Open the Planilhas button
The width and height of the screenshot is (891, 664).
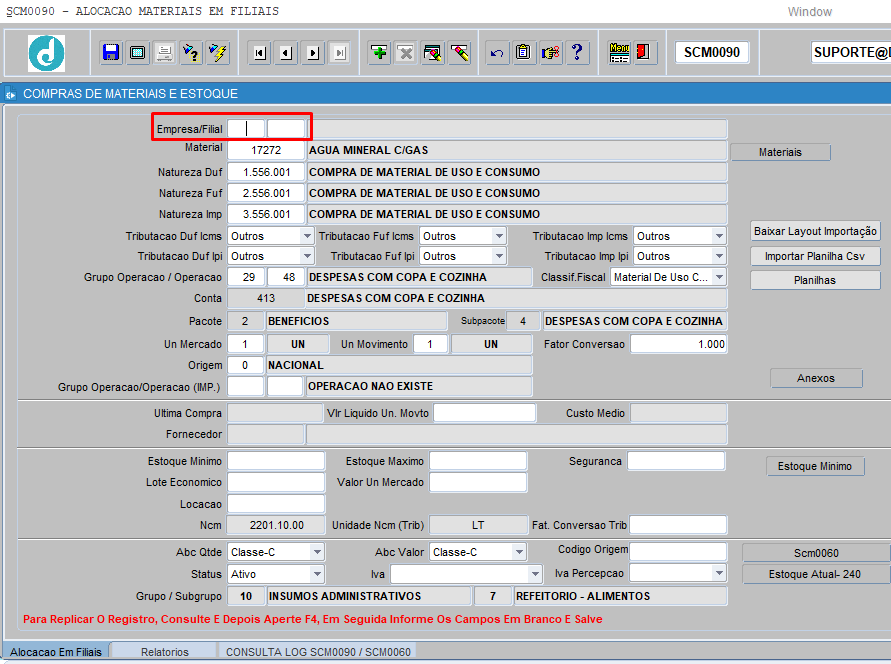tap(815, 280)
